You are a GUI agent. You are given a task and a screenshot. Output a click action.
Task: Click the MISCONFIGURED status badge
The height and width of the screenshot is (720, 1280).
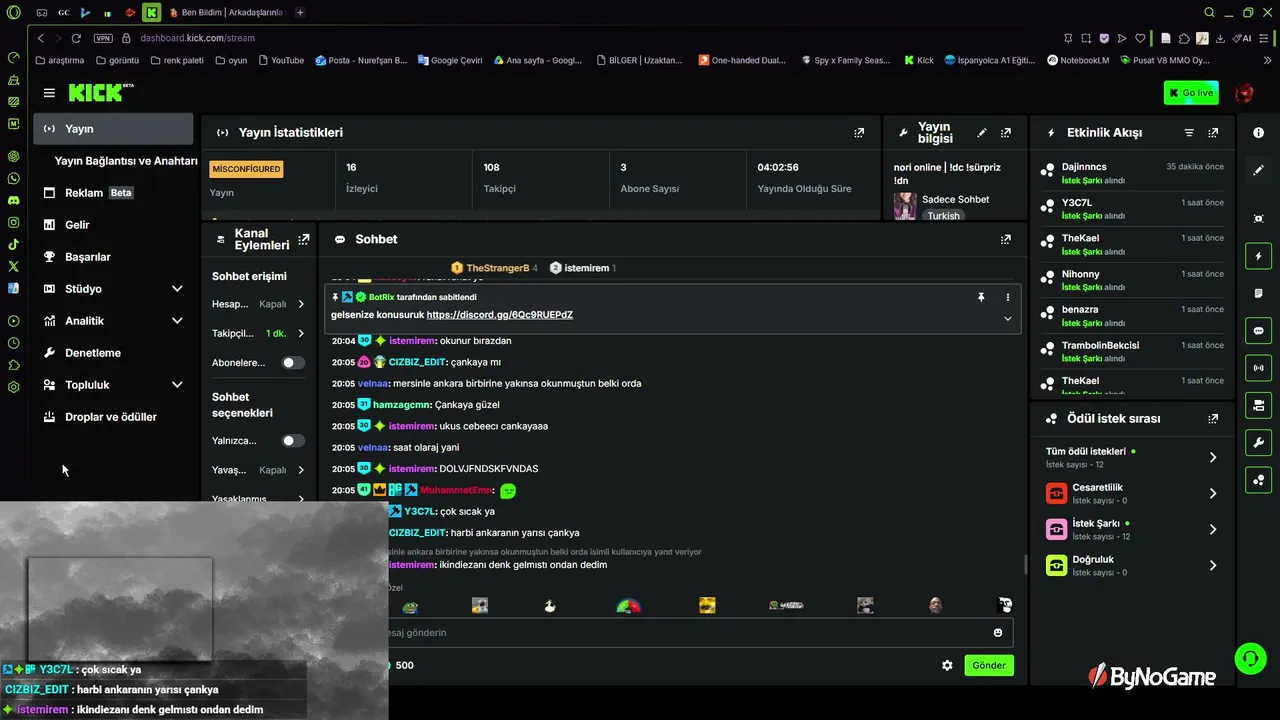pyautogui.click(x=246, y=169)
